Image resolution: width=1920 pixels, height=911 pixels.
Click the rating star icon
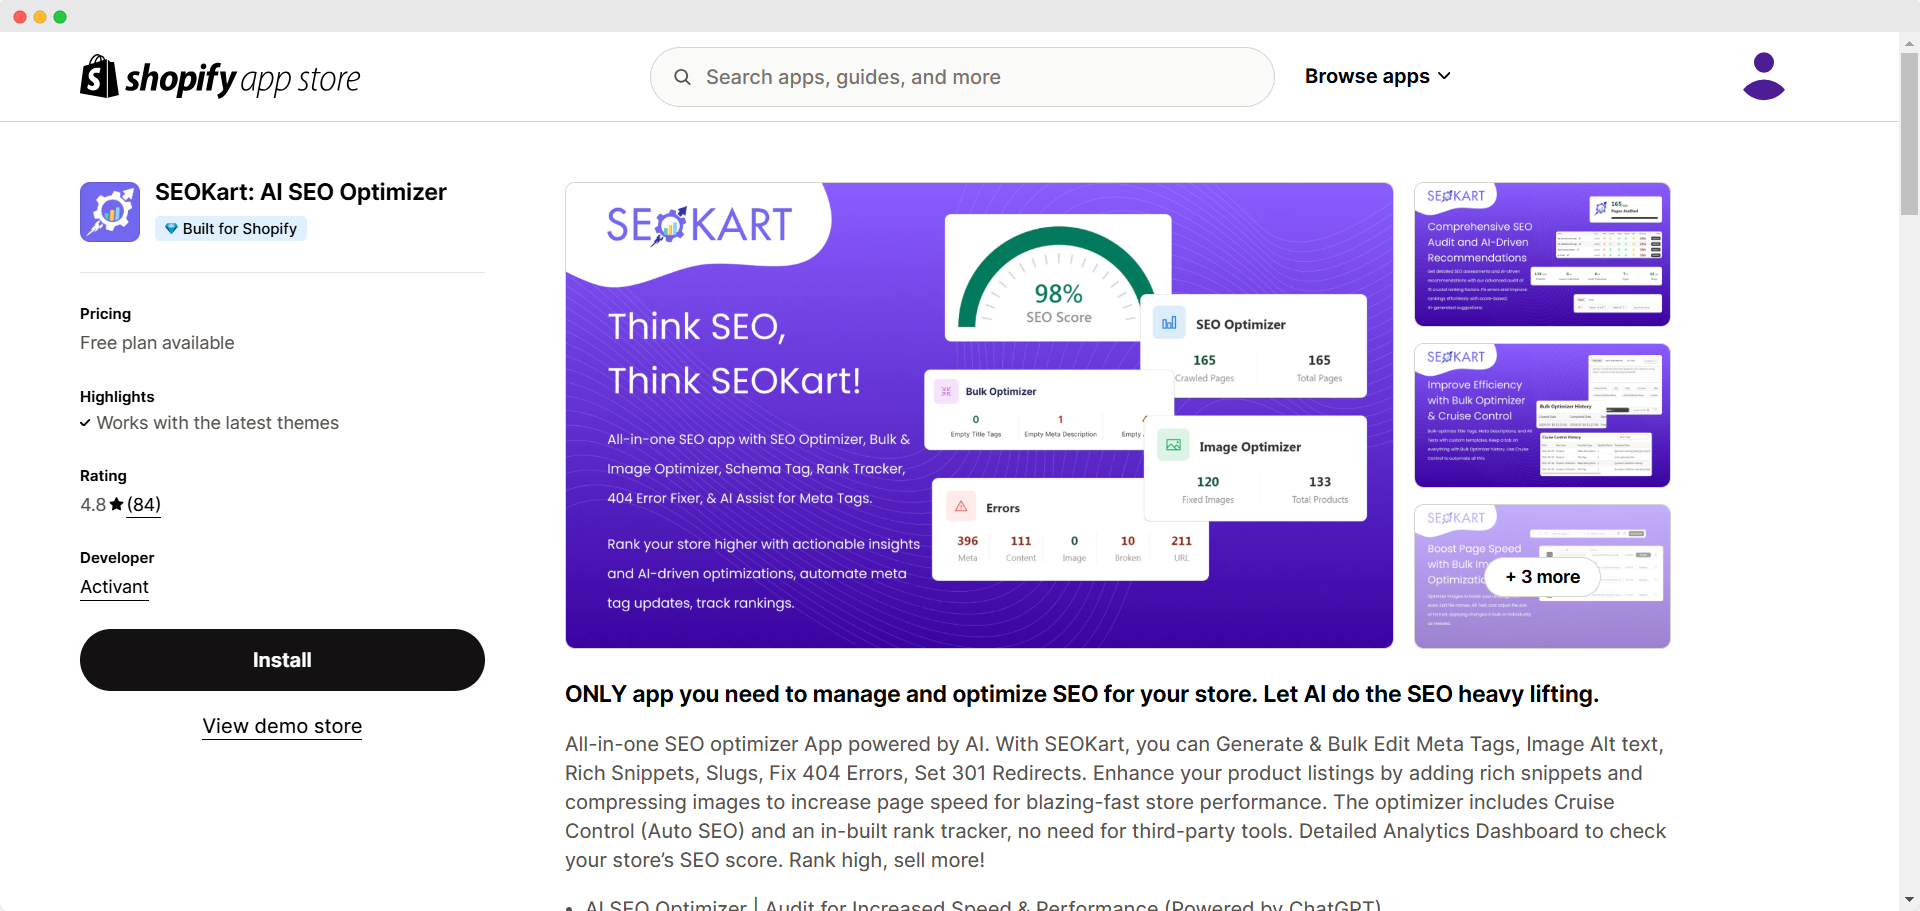click(117, 504)
